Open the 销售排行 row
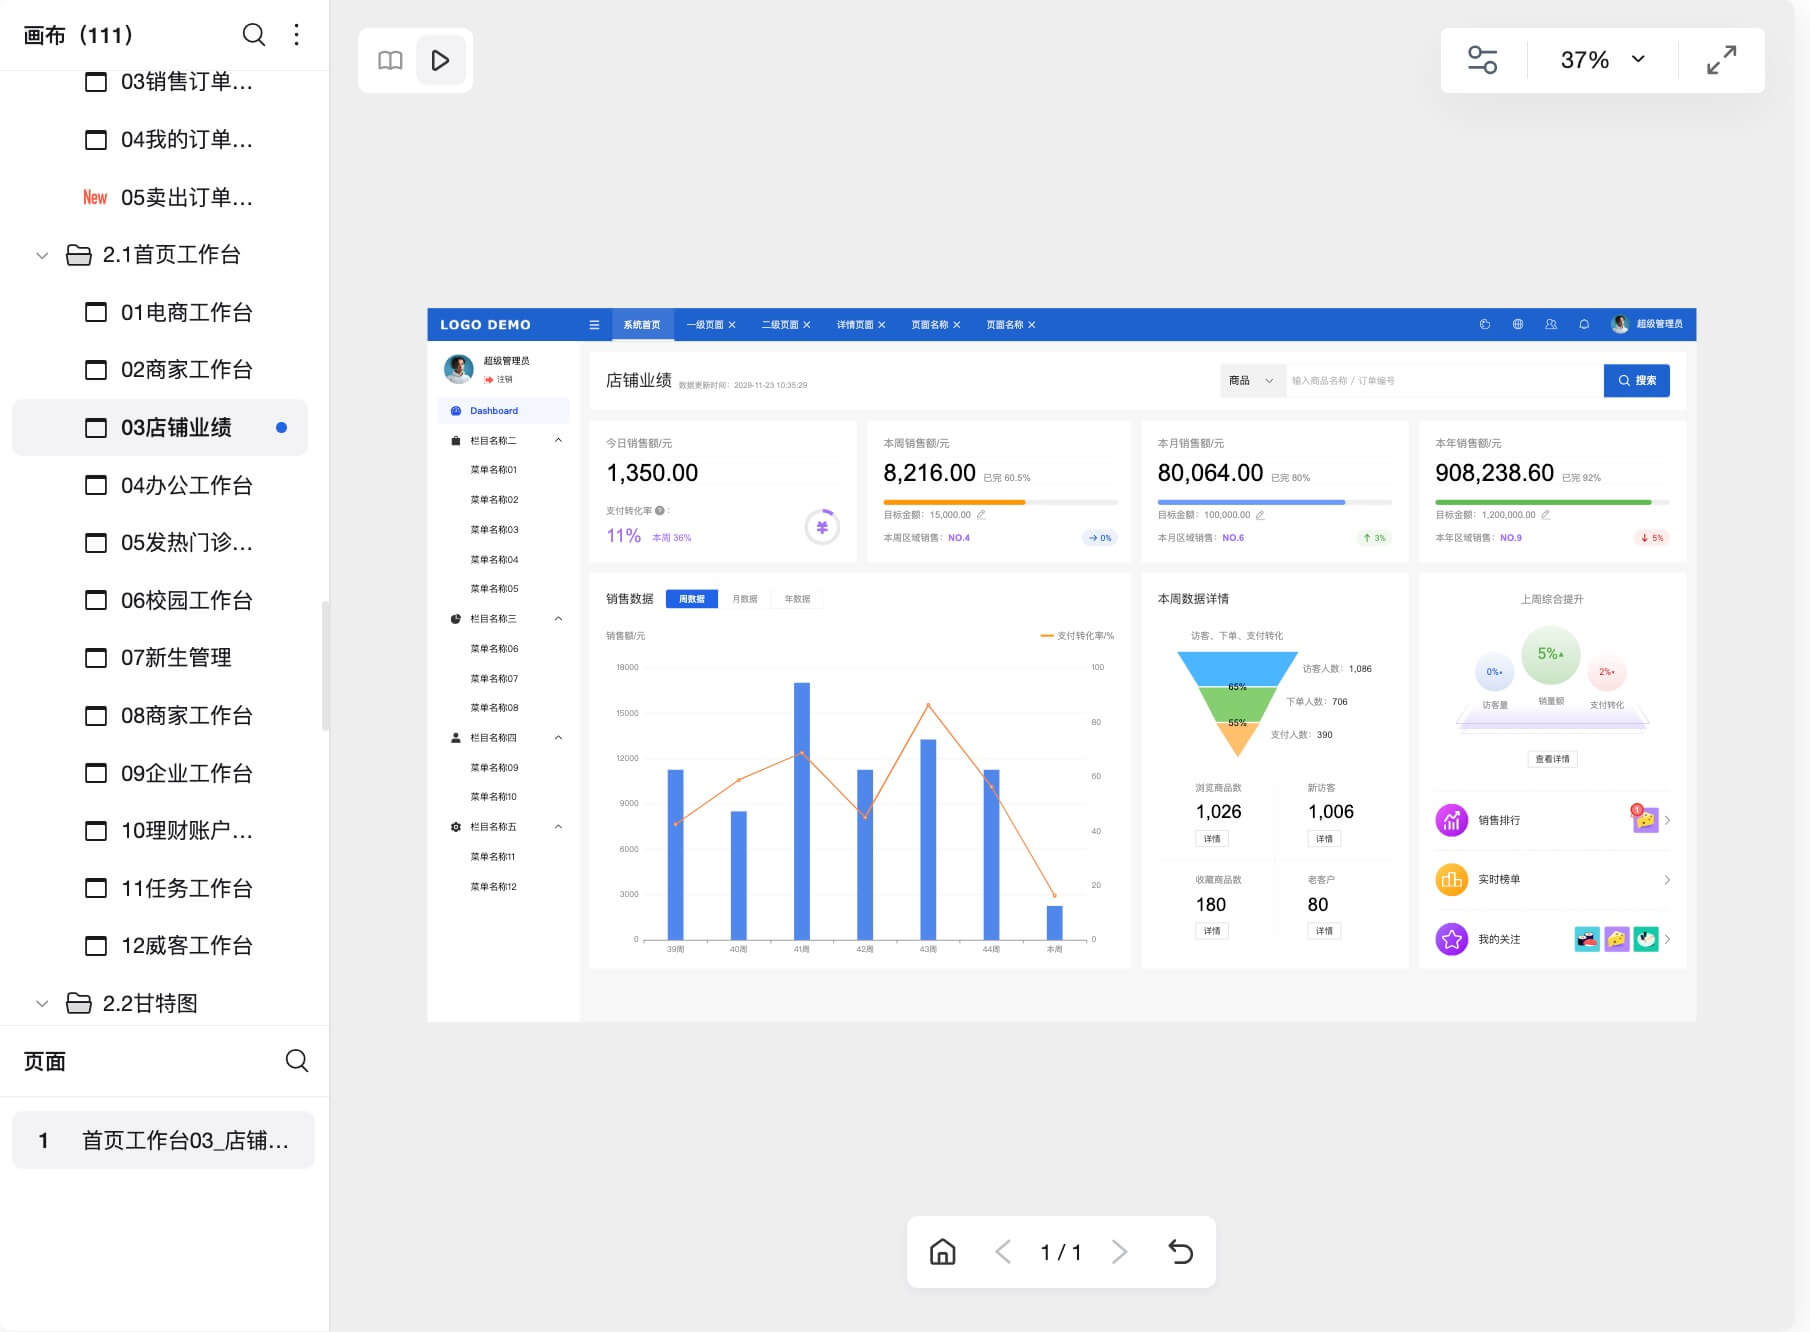This screenshot has height=1332, width=1810. pos(1553,820)
